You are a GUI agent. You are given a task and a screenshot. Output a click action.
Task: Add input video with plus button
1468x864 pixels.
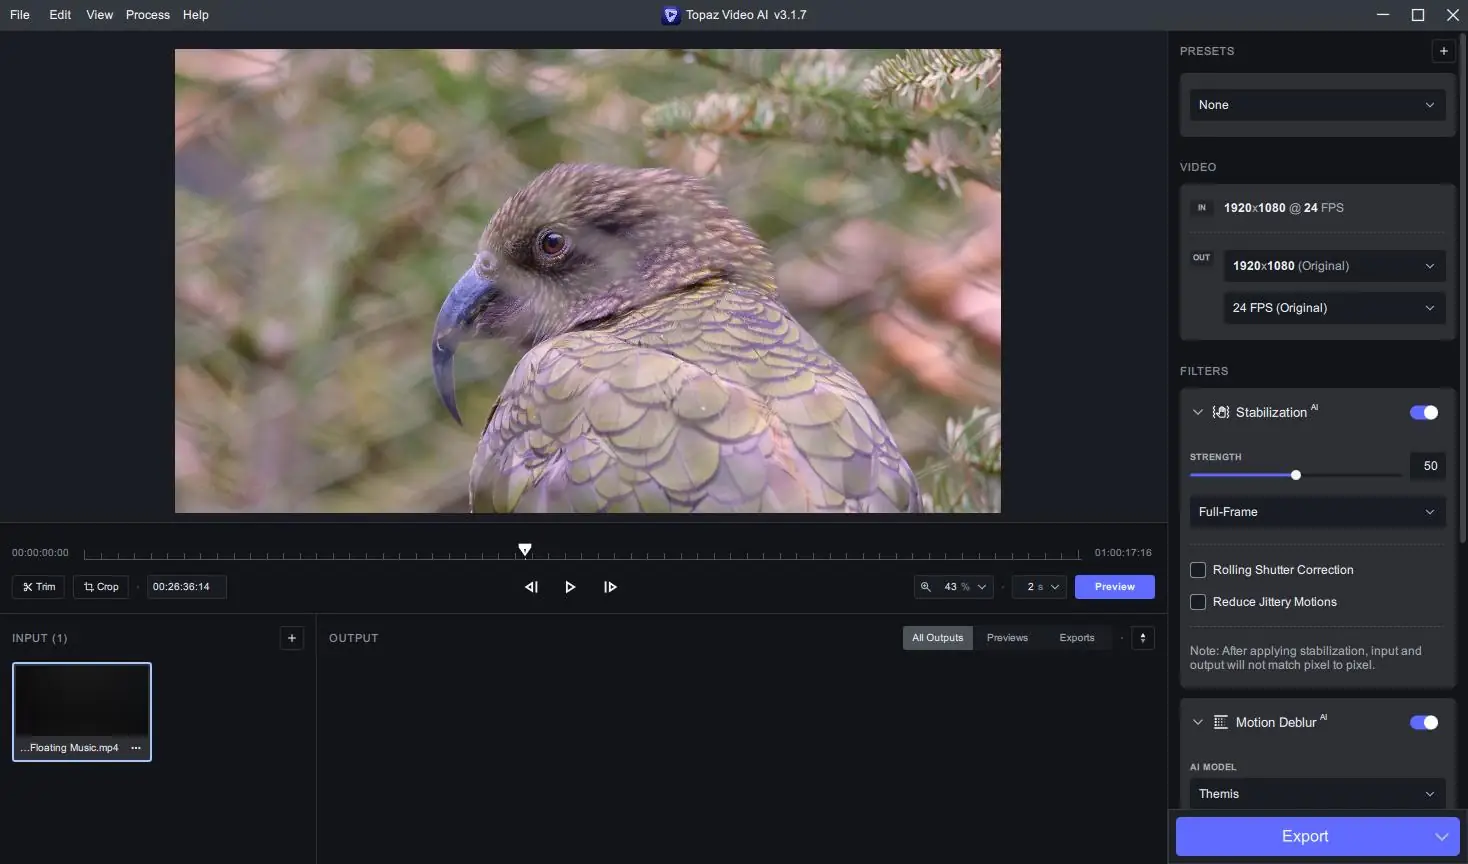point(291,638)
